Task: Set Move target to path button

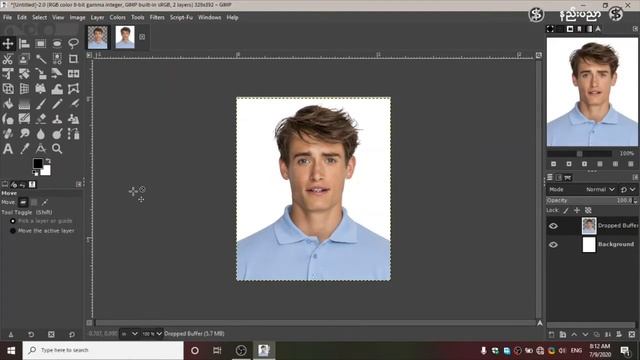Action: click(44, 202)
